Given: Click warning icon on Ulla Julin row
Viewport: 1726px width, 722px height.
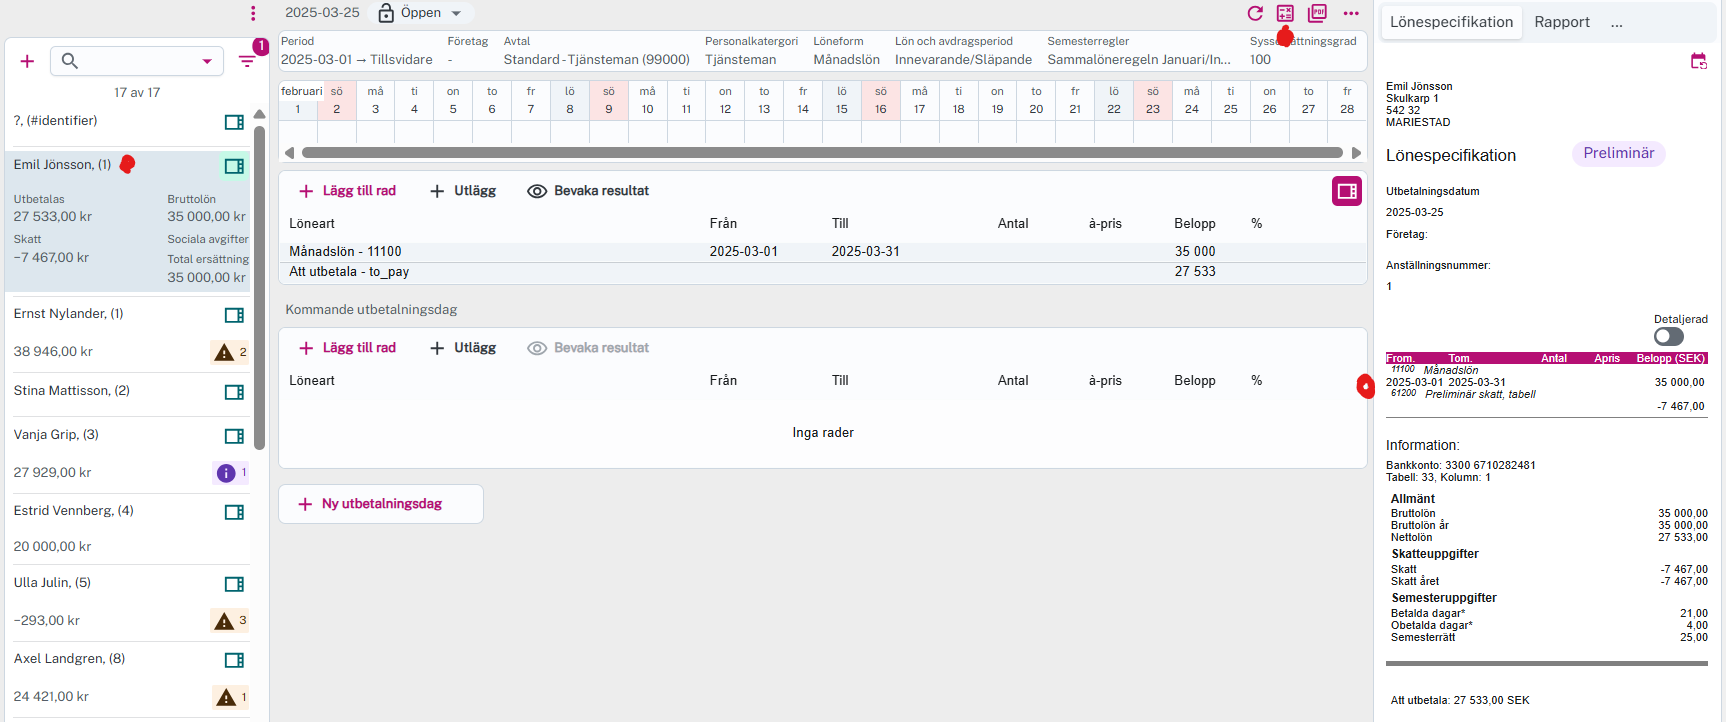Looking at the screenshot, I should pos(224,621).
